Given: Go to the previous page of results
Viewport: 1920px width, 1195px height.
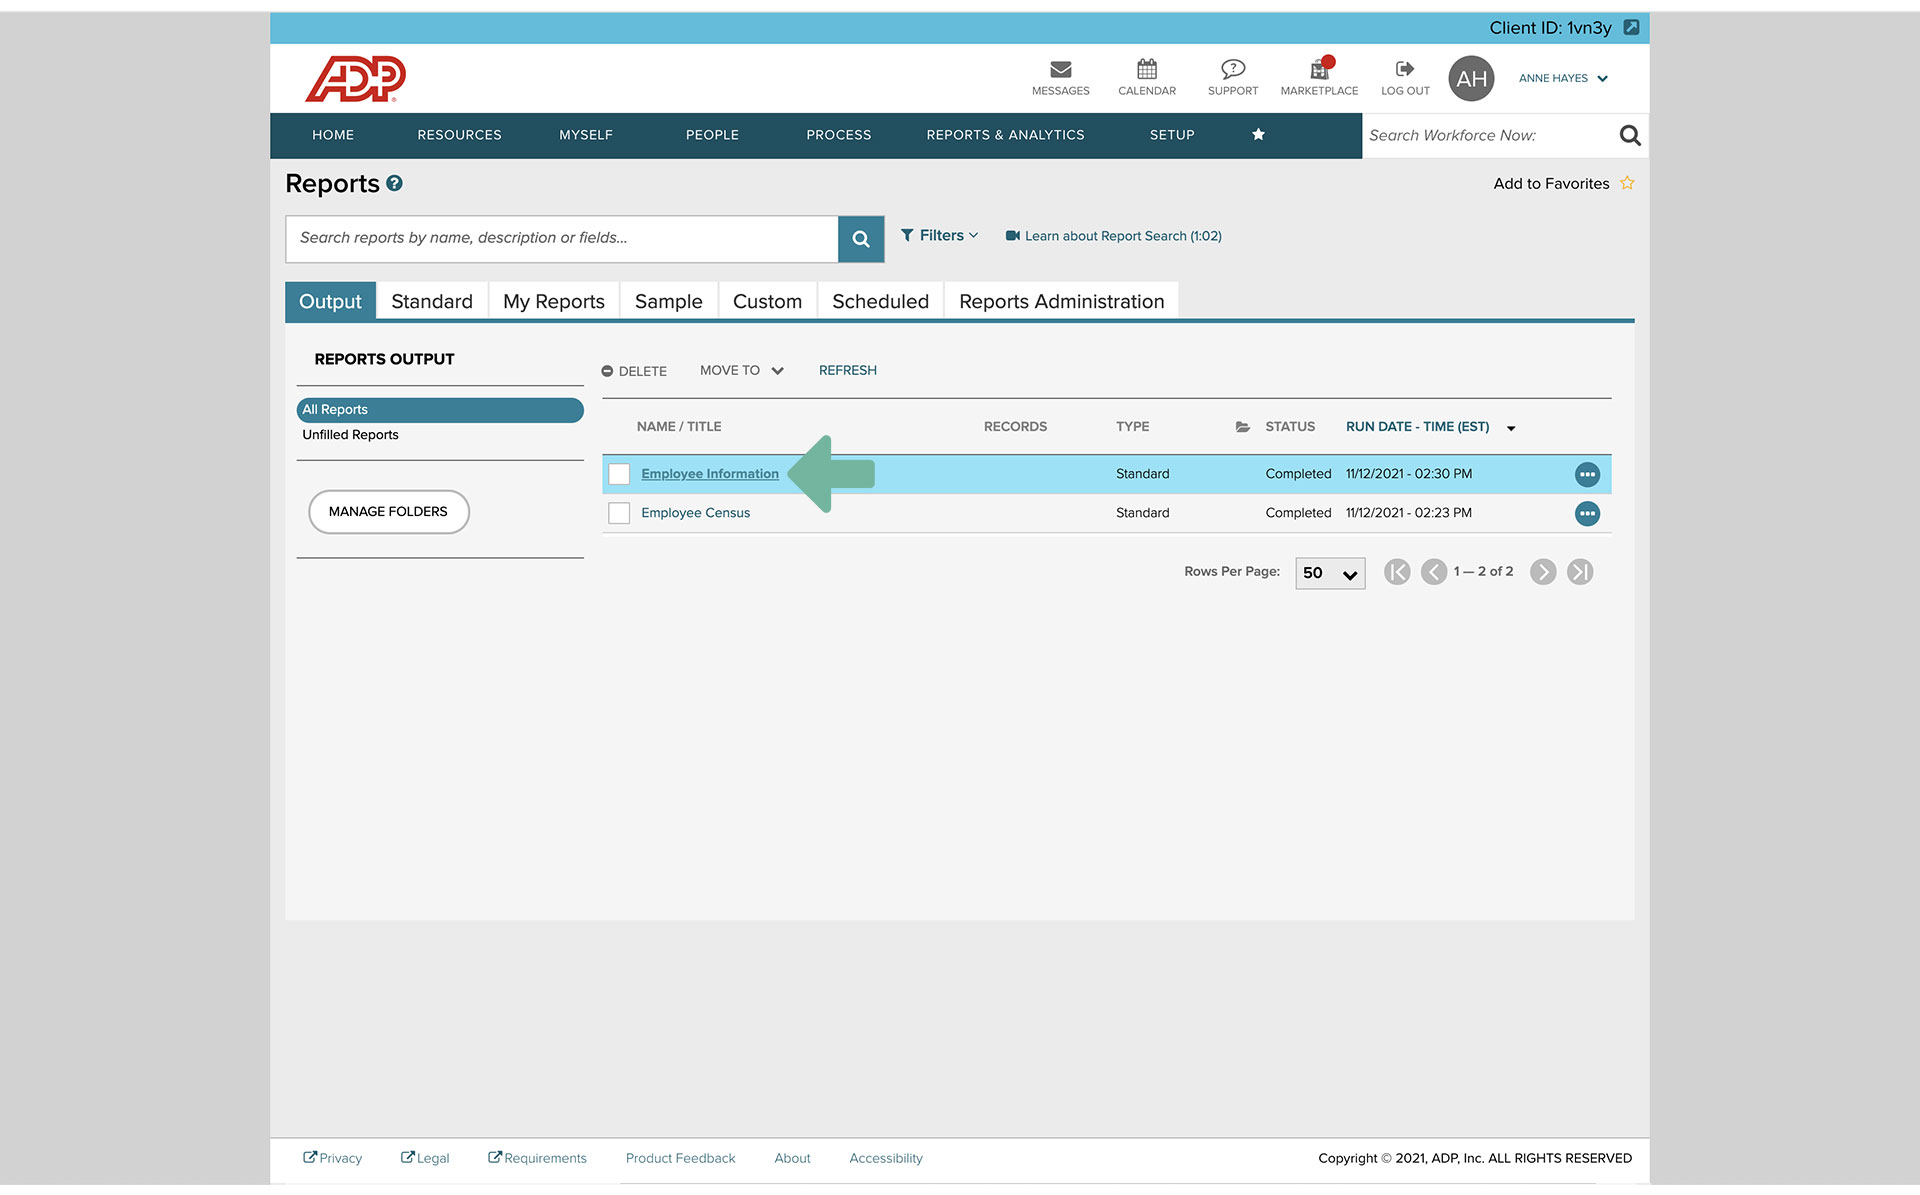Looking at the screenshot, I should point(1434,572).
